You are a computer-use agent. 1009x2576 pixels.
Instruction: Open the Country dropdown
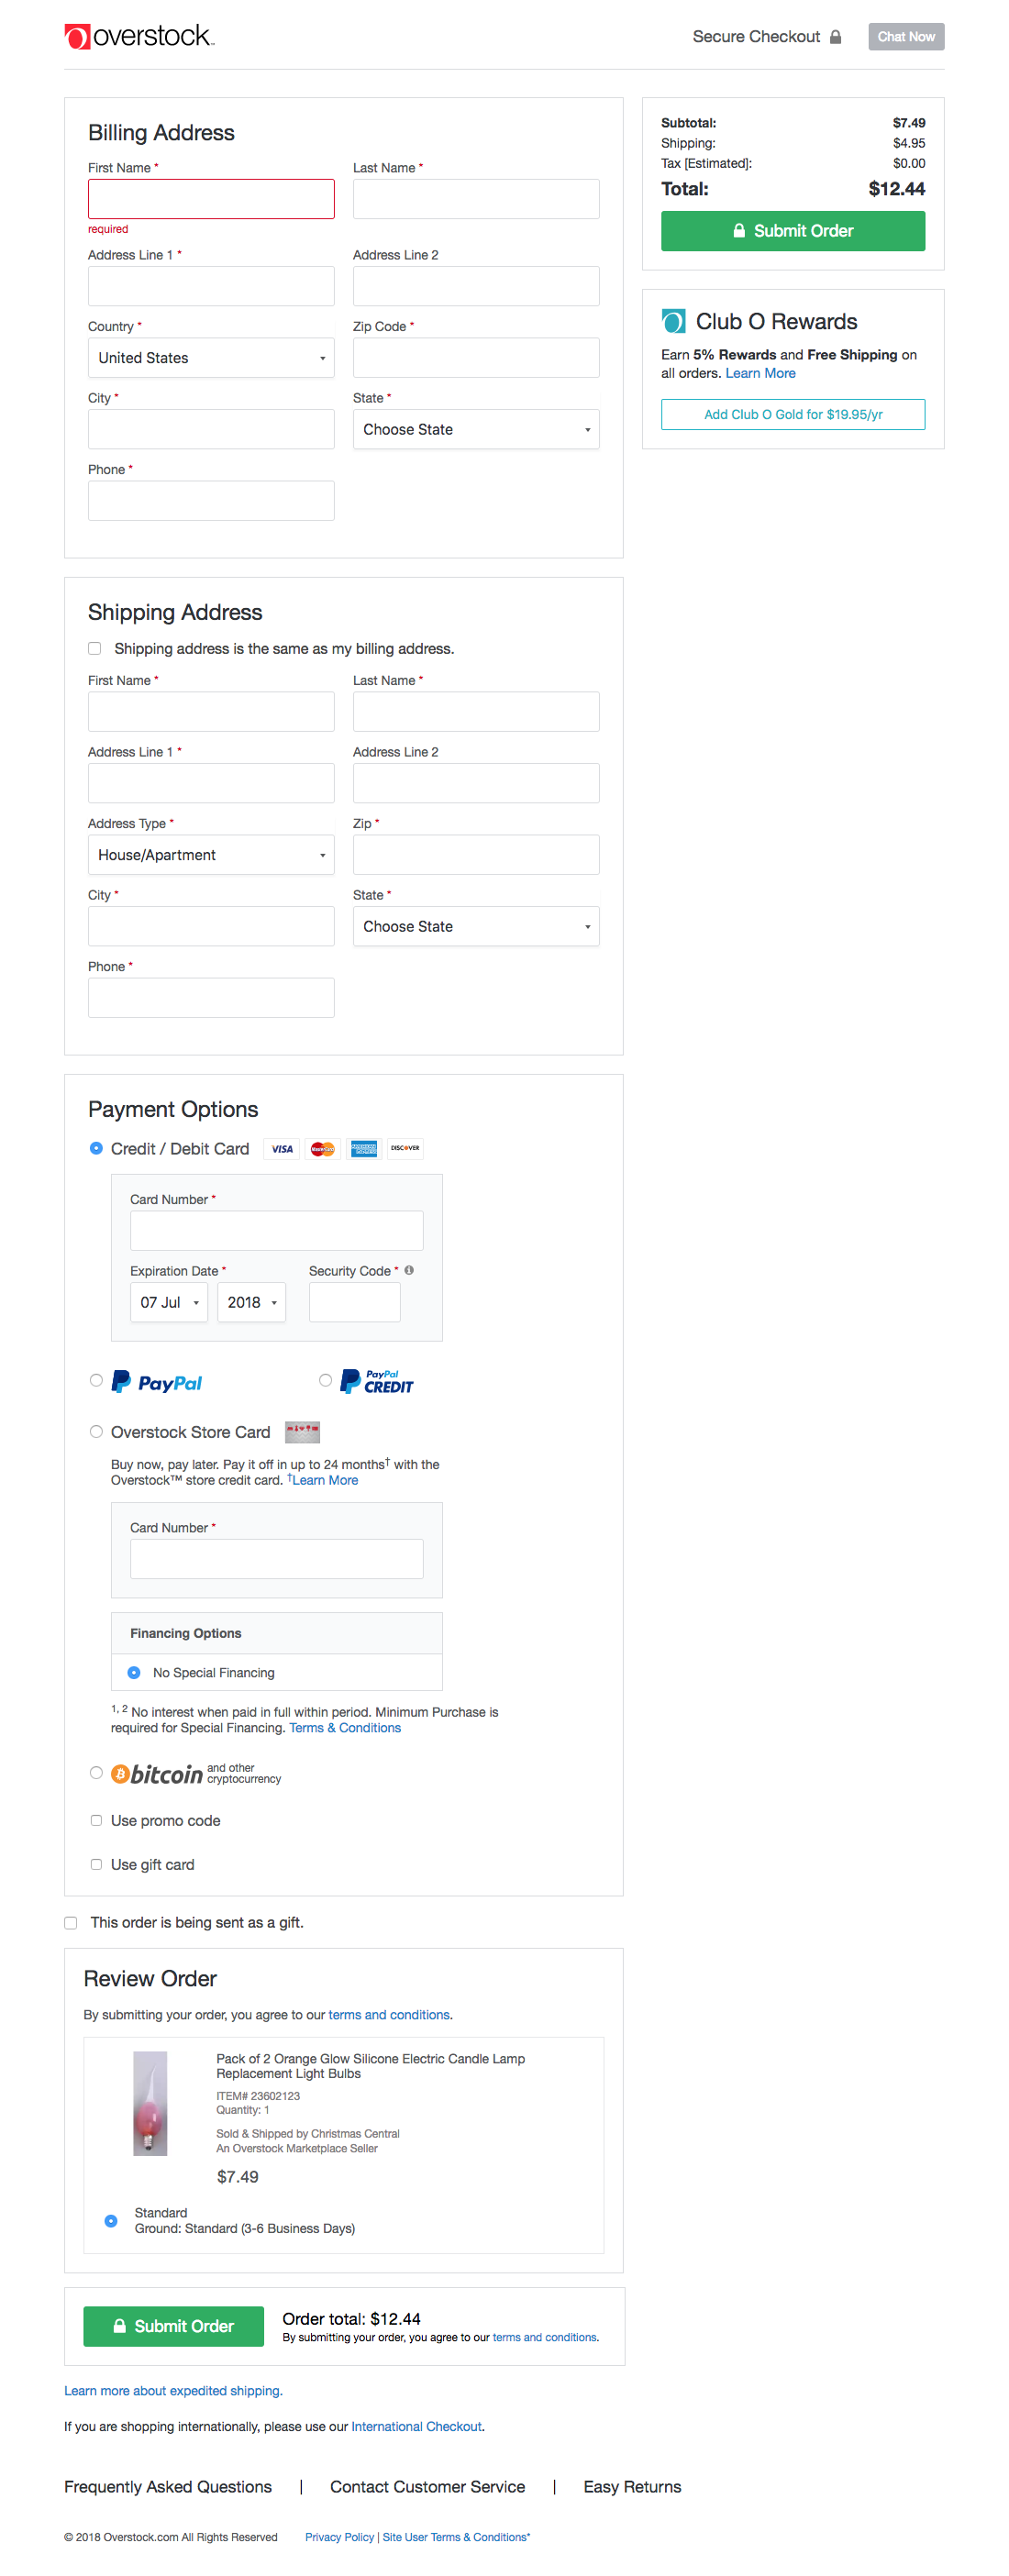click(210, 357)
